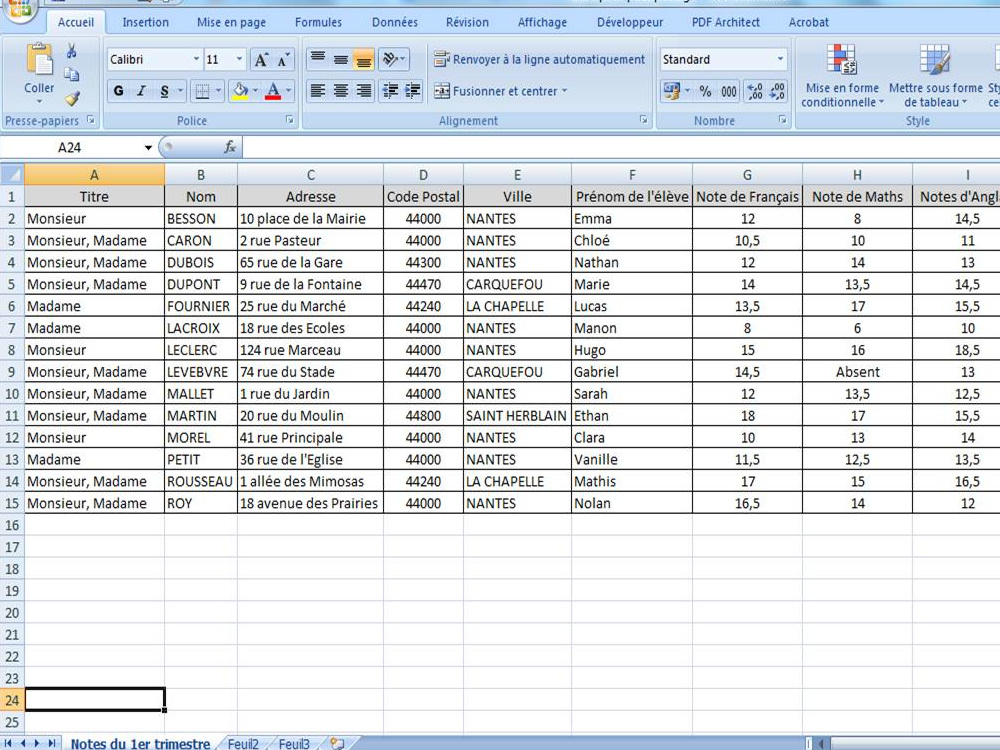Select column C header

point(311,175)
